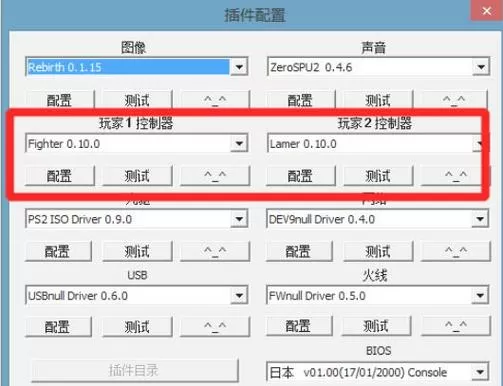Click 测试 under DEV9null Driver
503x386 pixels.
click(x=378, y=251)
